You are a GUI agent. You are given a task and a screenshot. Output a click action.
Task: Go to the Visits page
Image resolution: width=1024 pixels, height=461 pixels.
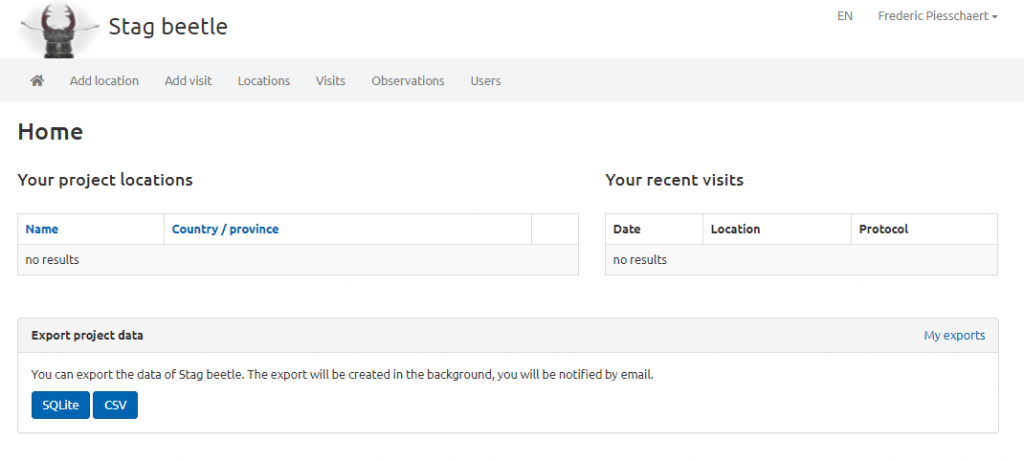click(x=330, y=80)
